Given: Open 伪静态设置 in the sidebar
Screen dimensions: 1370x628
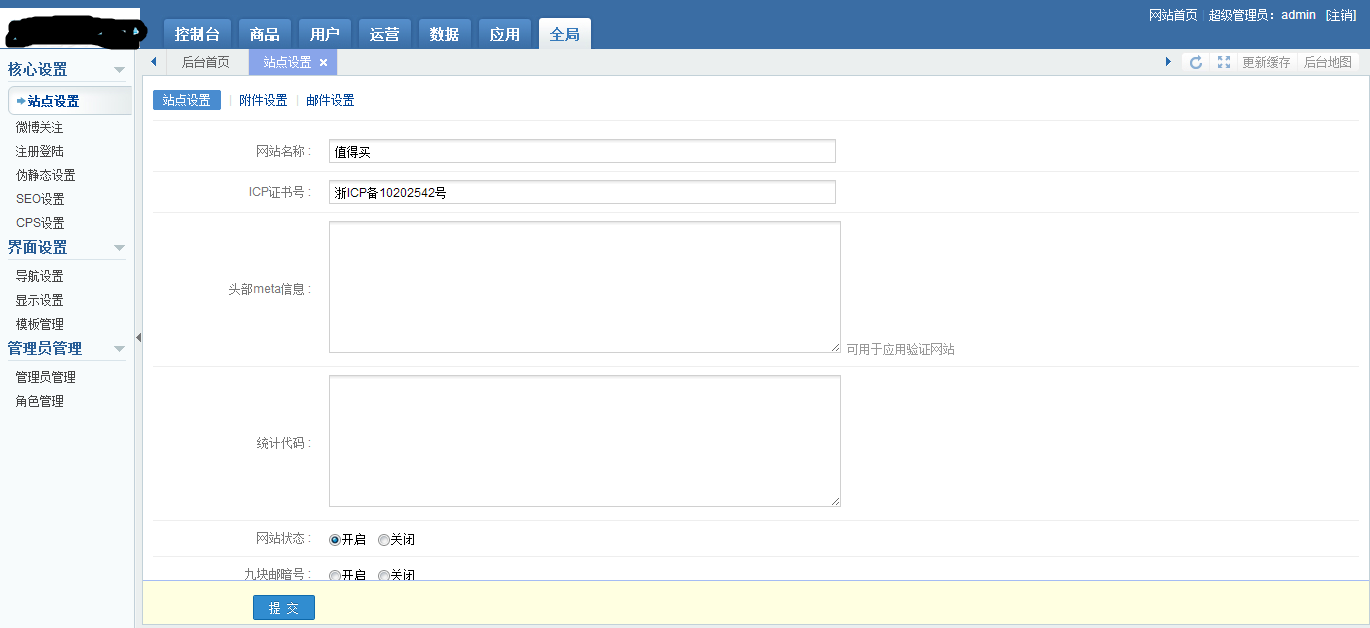Looking at the screenshot, I should [45, 176].
